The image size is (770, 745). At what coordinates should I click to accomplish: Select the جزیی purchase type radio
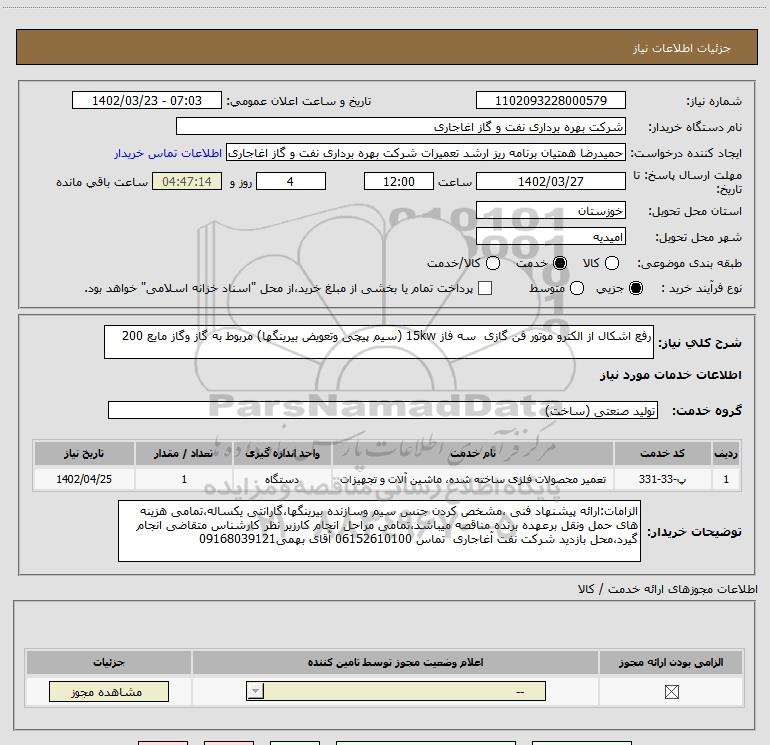coord(635,289)
